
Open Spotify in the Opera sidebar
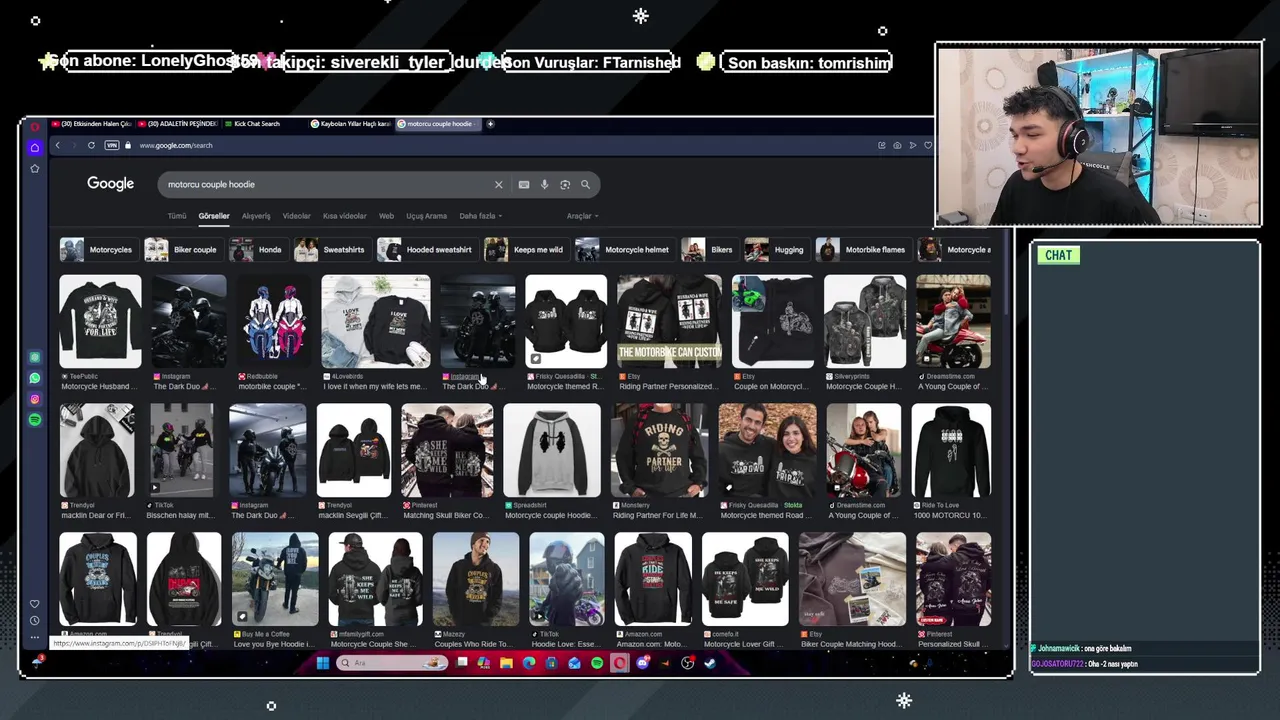pos(35,420)
